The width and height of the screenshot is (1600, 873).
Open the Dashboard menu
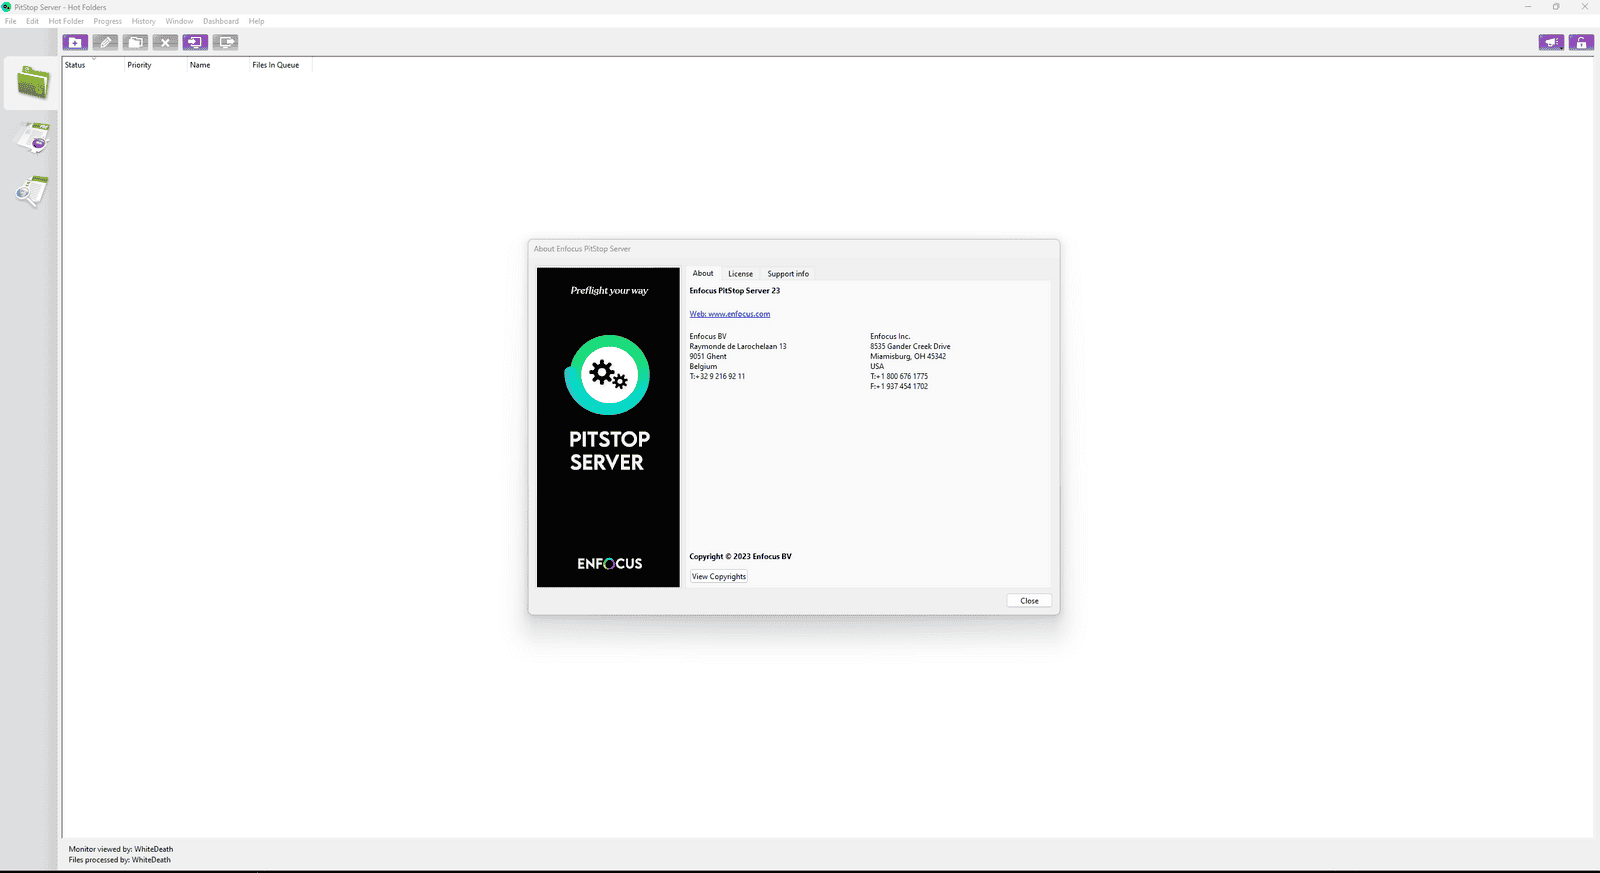tap(221, 21)
